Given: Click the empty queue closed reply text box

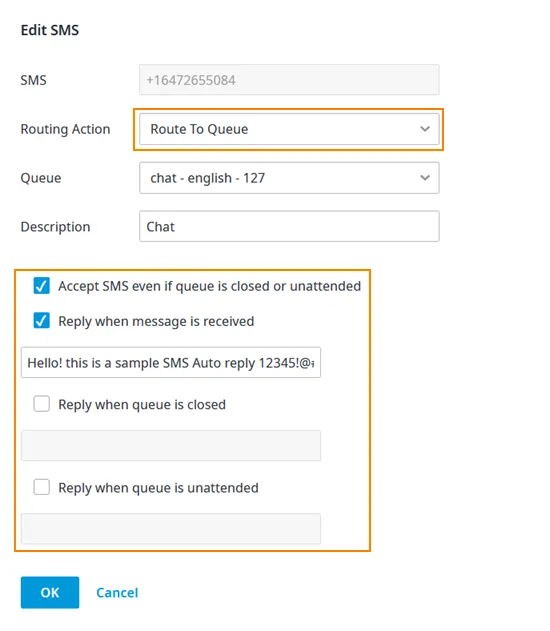Looking at the screenshot, I should pos(171,445).
